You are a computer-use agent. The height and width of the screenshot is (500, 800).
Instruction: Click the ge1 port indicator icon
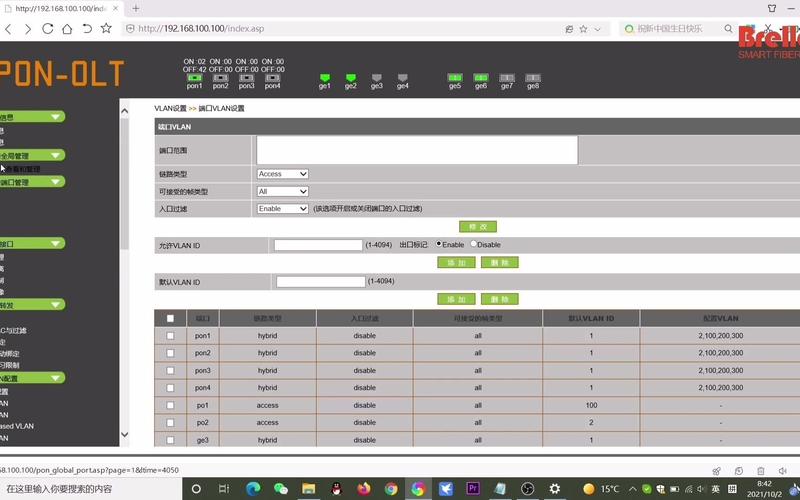coord(324,78)
